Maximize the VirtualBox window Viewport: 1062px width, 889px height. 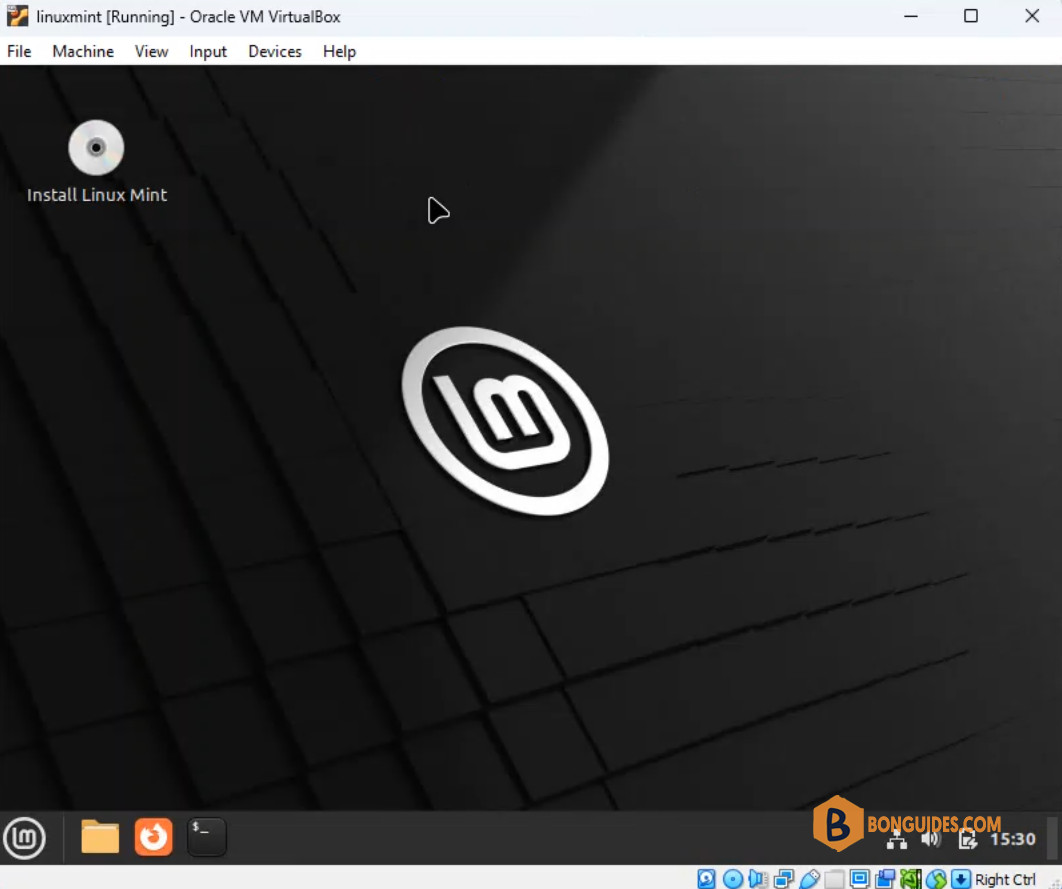click(971, 16)
